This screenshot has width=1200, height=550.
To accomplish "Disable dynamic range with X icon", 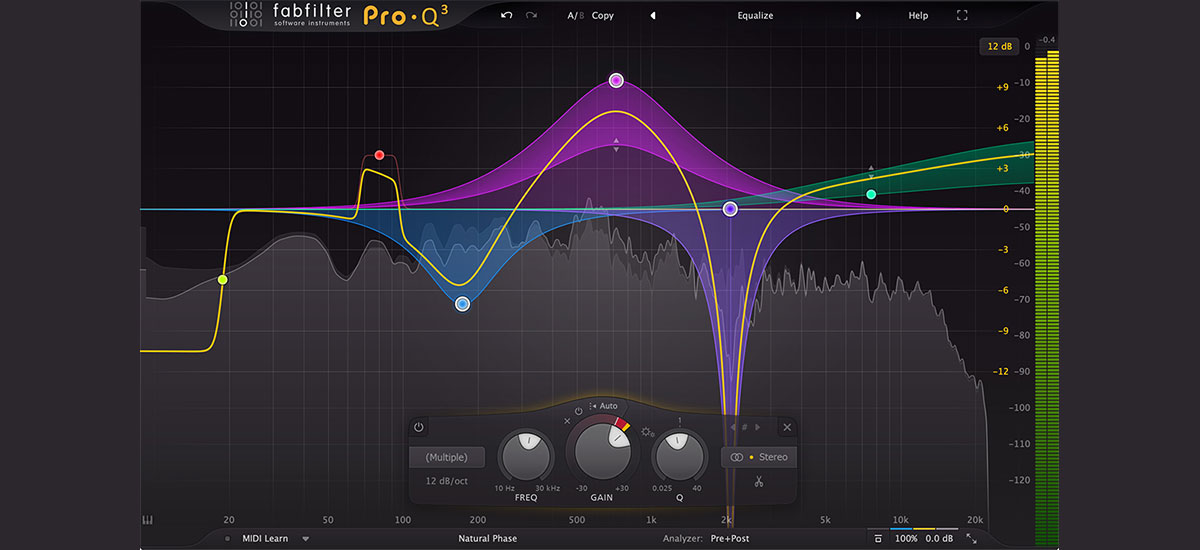I will pos(567,421).
